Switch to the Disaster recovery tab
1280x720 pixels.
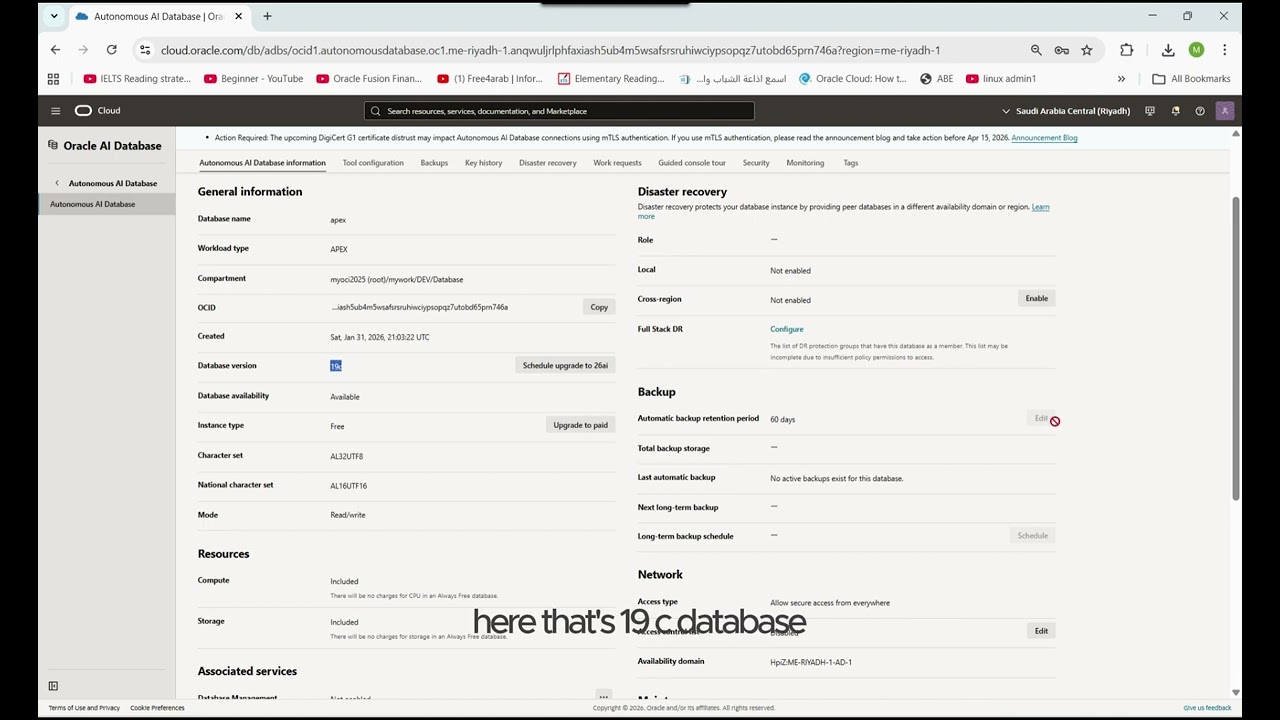(x=547, y=163)
